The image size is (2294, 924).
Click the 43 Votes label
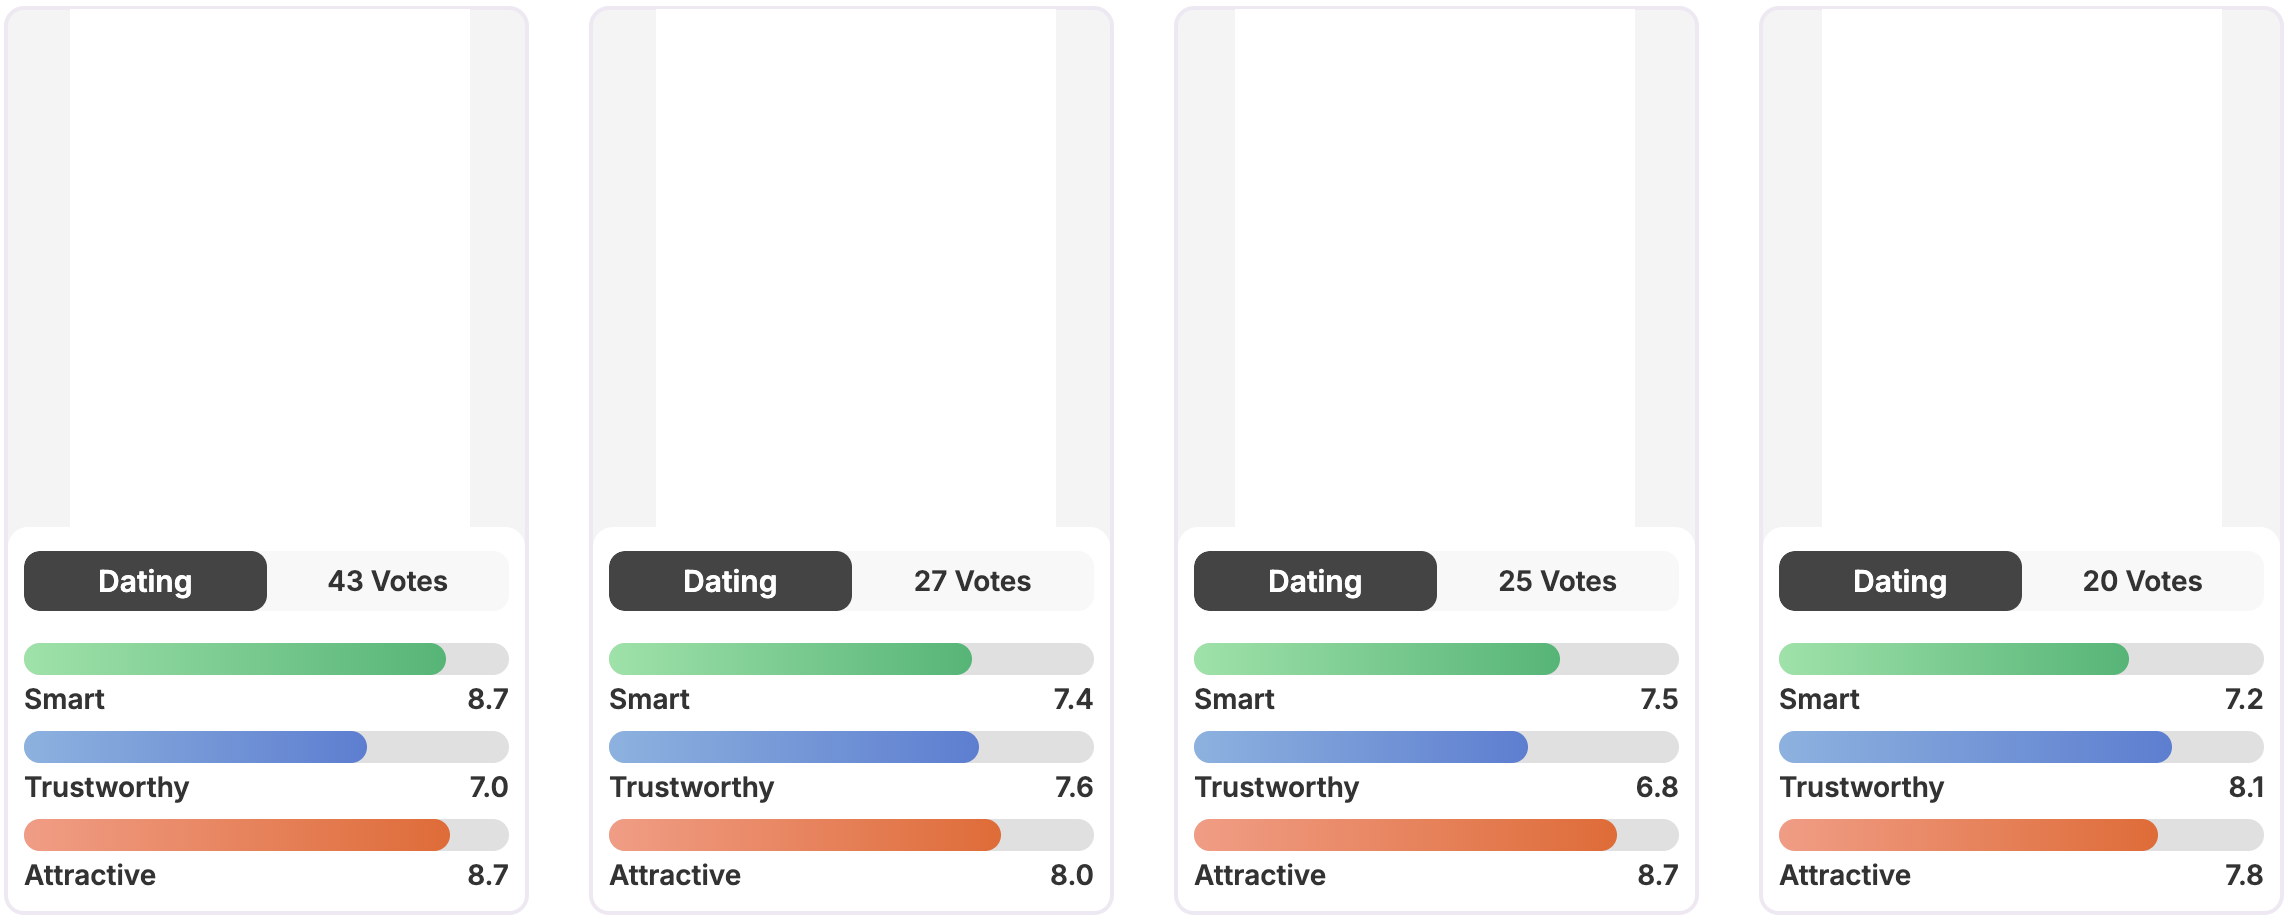point(388,581)
